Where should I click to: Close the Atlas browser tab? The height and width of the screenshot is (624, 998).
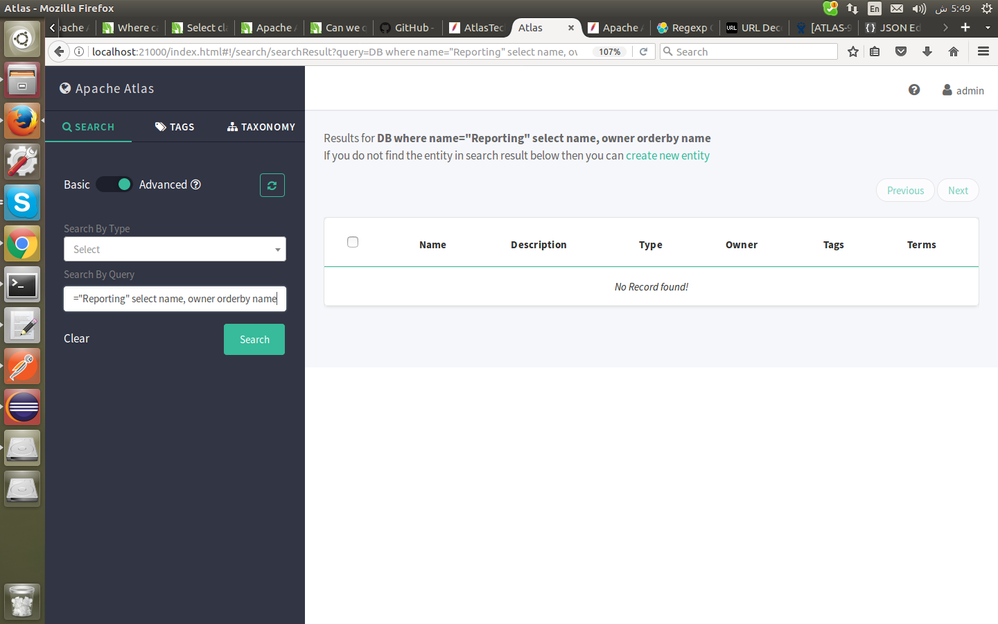[571, 28]
